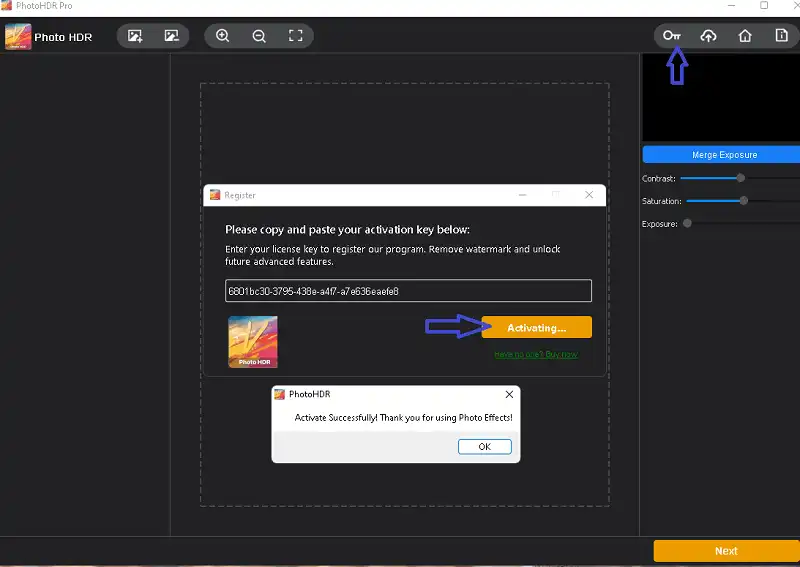The width and height of the screenshot is (800, 567).
Task: Click the Exposure slider handle
Action: [x=687, y=224]
